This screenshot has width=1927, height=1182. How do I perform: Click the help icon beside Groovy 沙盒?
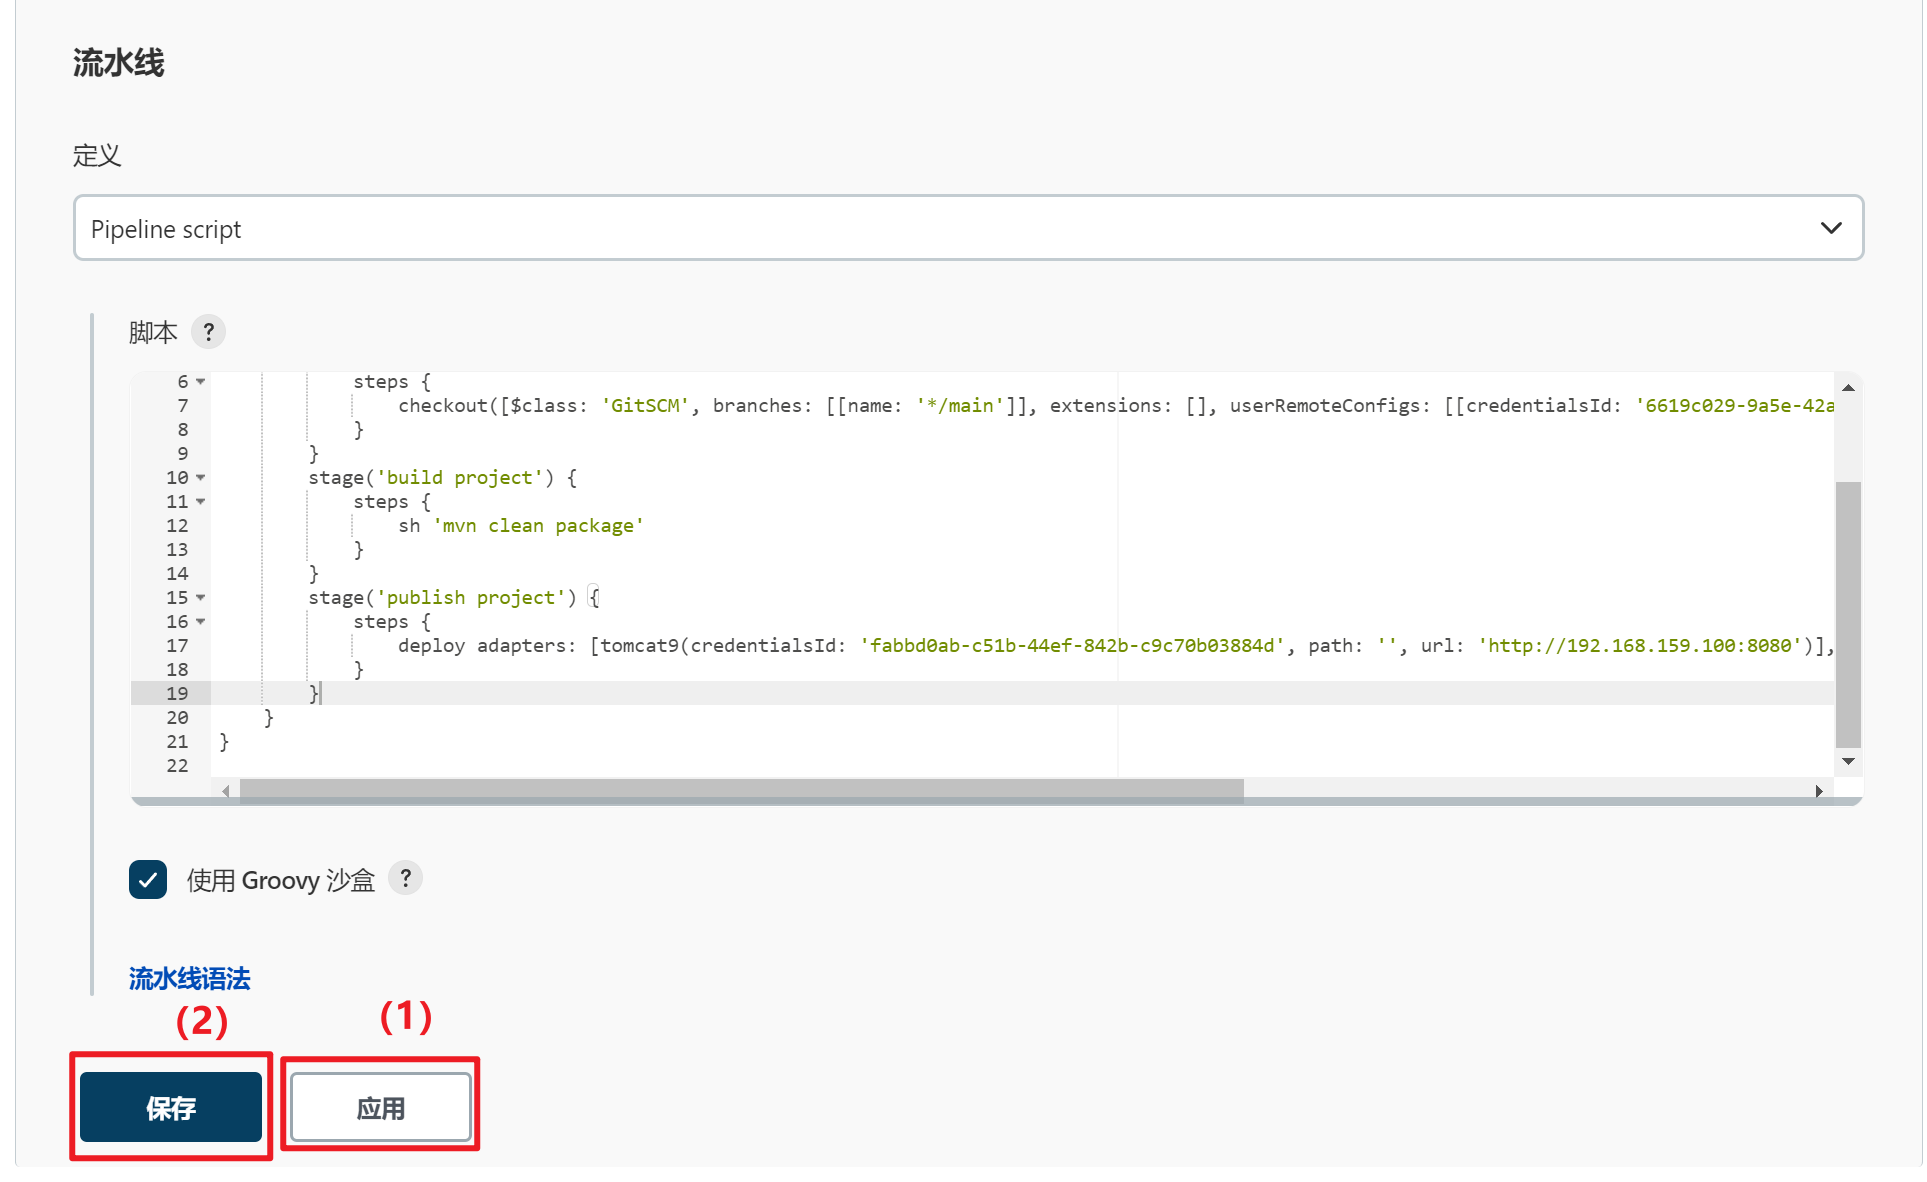405,879
